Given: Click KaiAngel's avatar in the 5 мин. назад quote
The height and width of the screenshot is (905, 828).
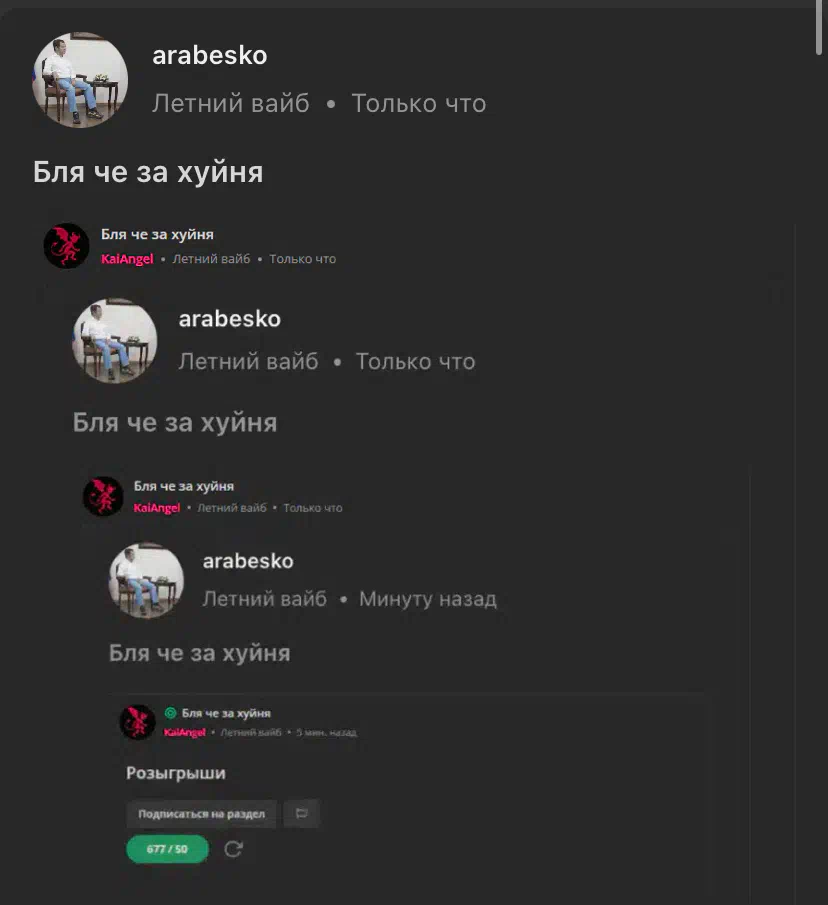Looking at the screenshot, I should coord(137,722).
